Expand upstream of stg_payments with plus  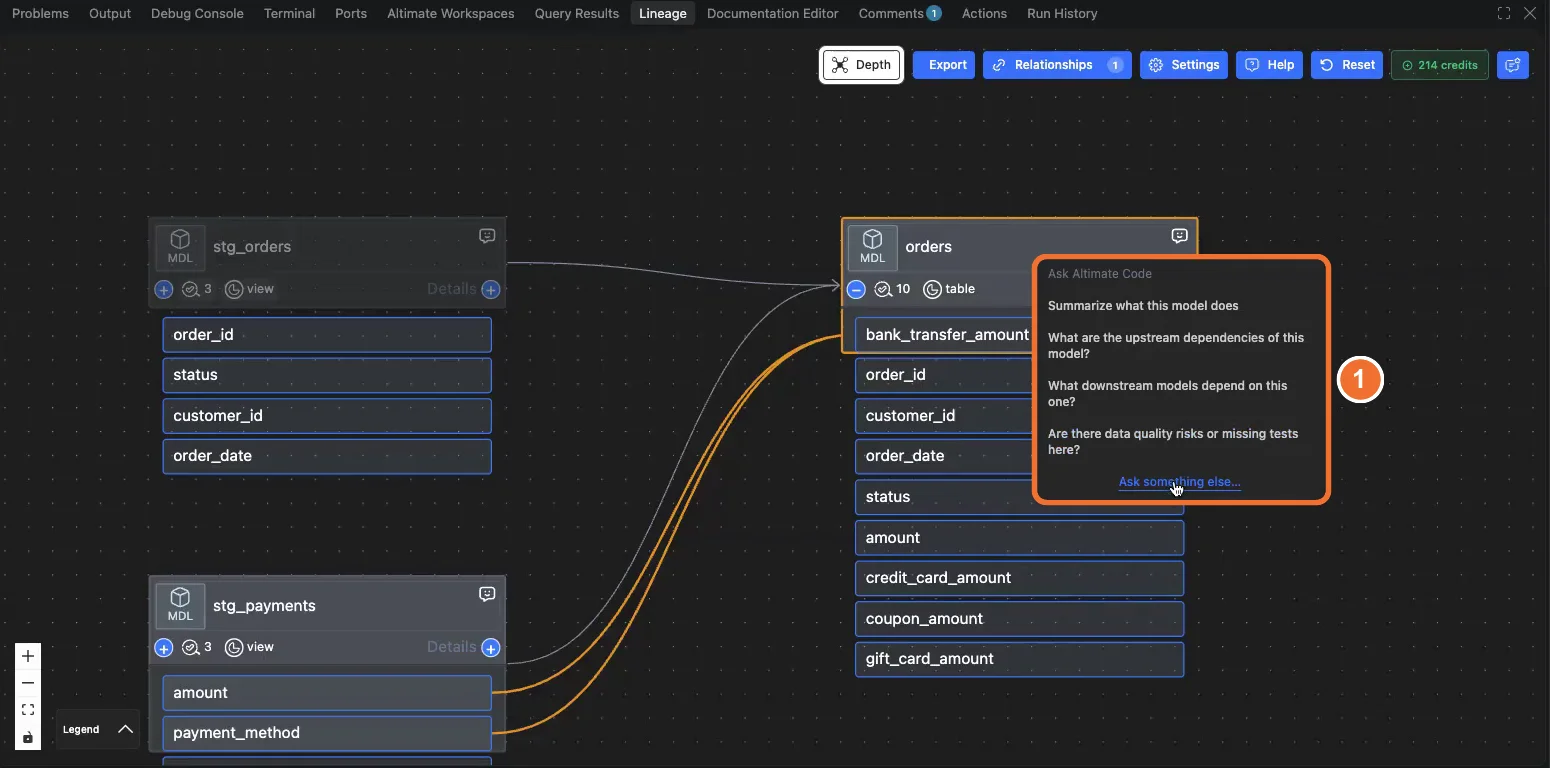164,648
